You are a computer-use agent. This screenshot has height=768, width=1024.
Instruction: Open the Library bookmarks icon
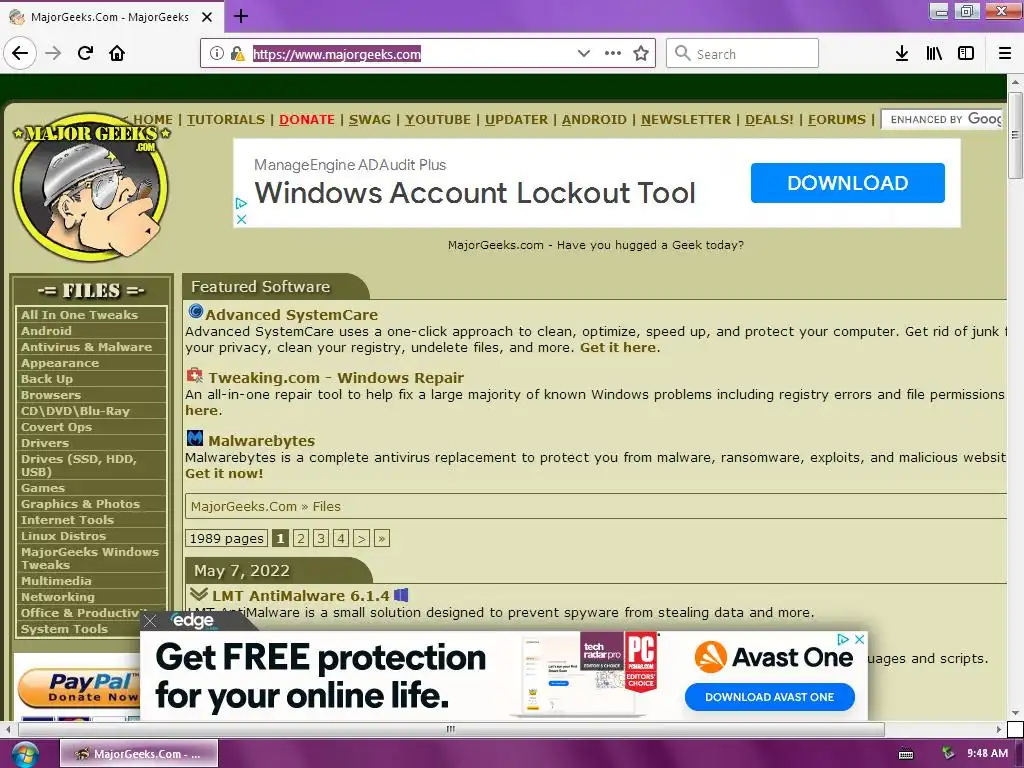coord(934,53)
